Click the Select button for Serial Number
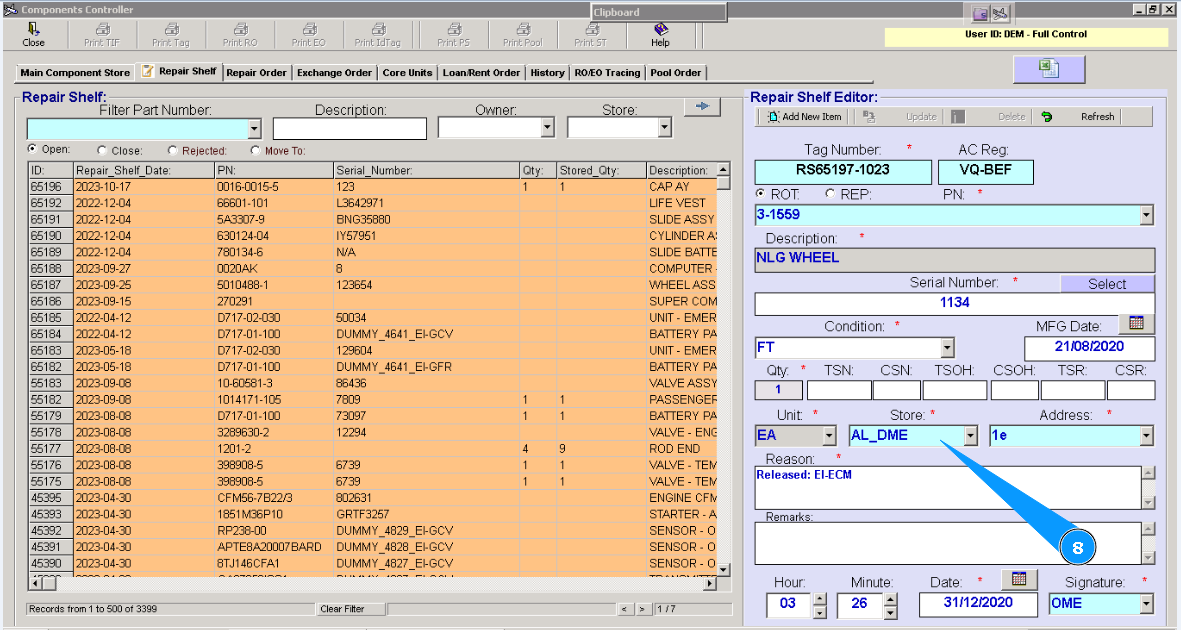Viewport: 1181px width, 633px height. point(1107,284)
